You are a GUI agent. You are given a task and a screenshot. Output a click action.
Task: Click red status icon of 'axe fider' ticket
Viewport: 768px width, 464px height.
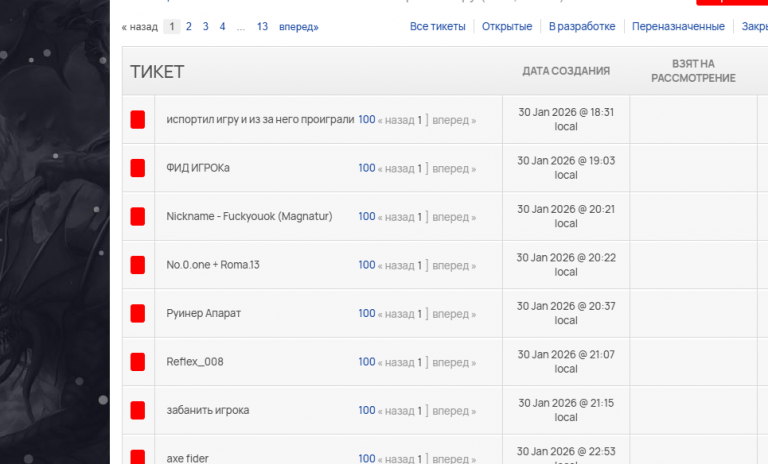[138, 457]
